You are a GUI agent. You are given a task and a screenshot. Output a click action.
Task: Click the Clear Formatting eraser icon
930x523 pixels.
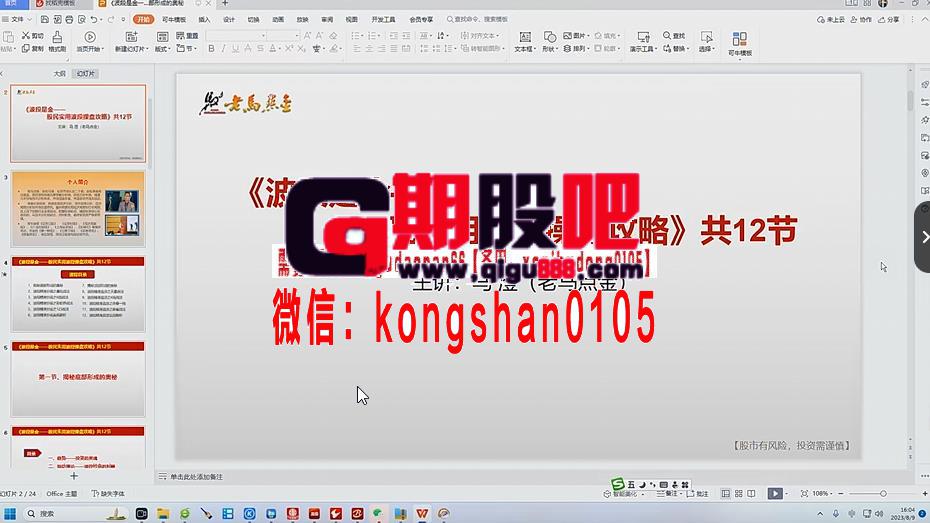pyautogui.click(x=333, y=36)
